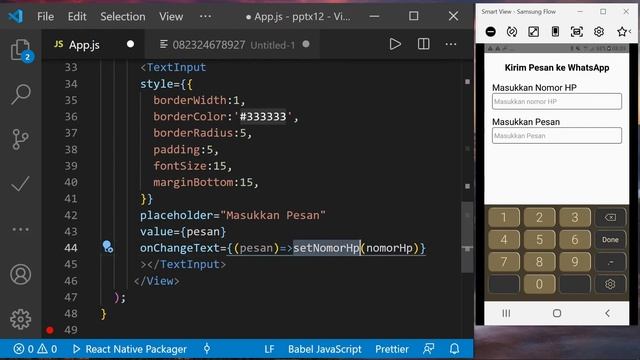Tap keypad number 0
640x360 pixels.
539,284
